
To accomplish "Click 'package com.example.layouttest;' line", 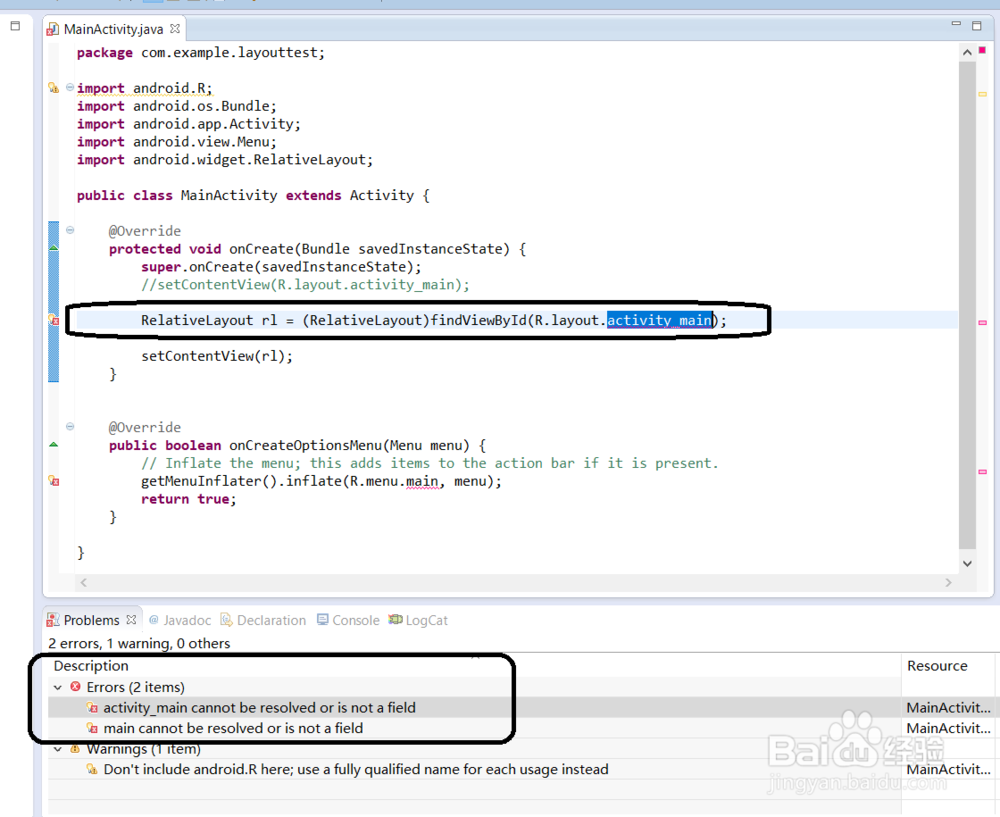I will tap(201, 52).
